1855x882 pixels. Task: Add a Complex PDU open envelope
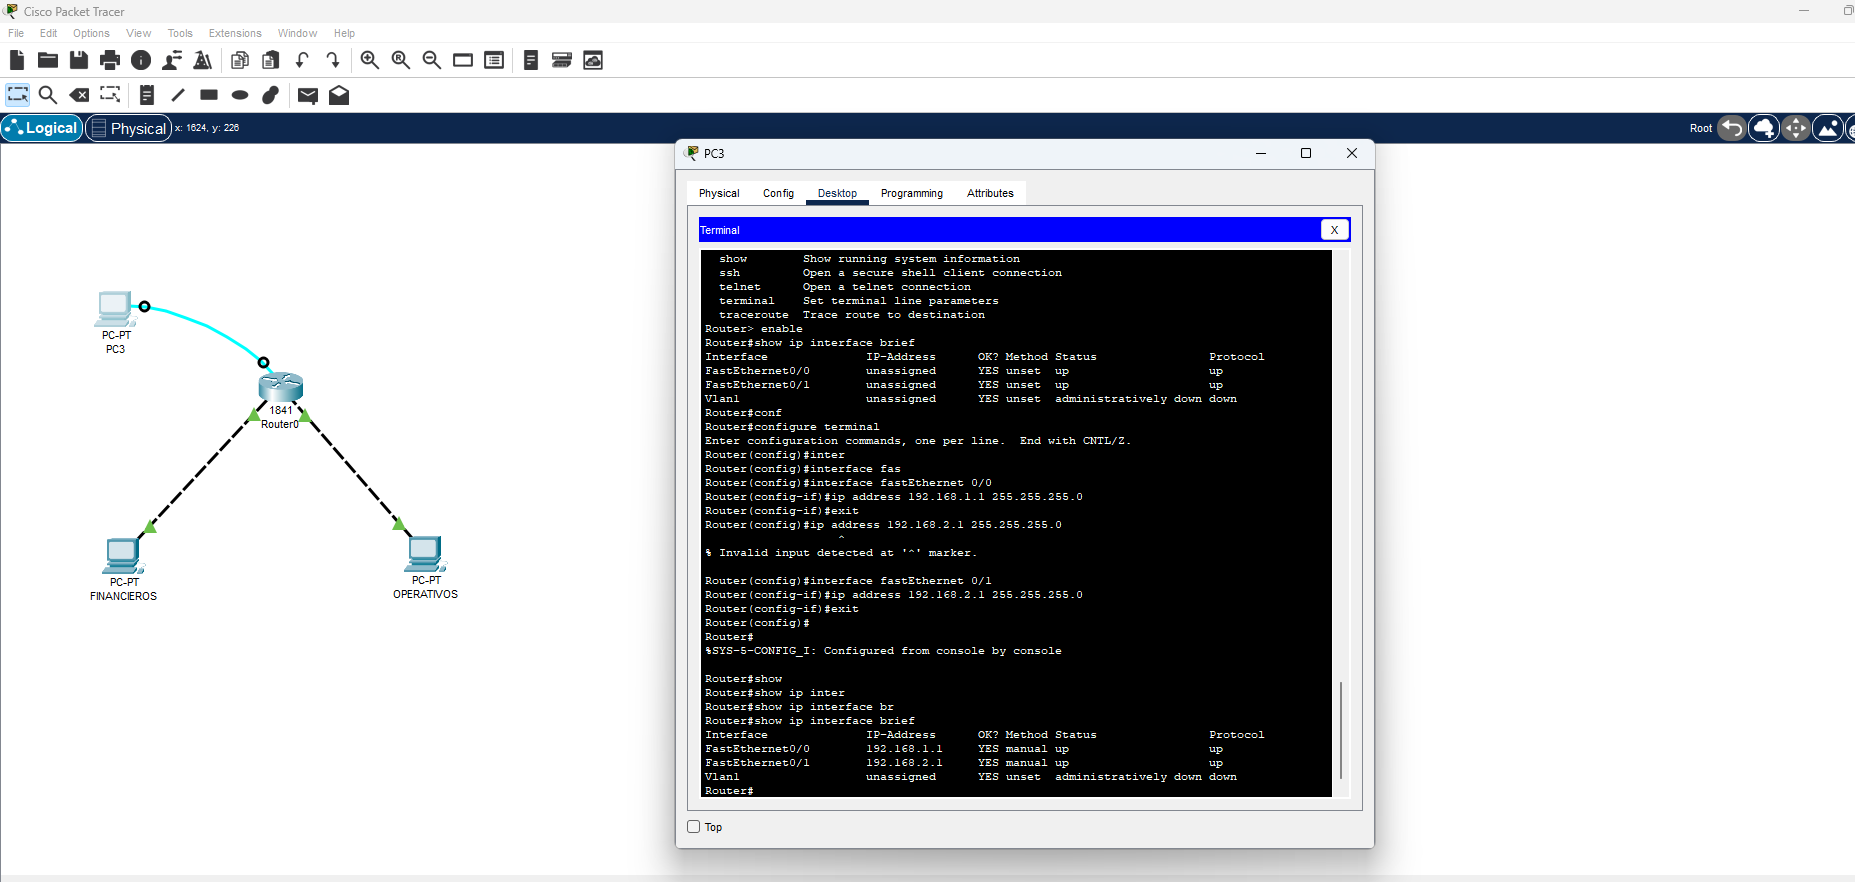click(339, 95)
